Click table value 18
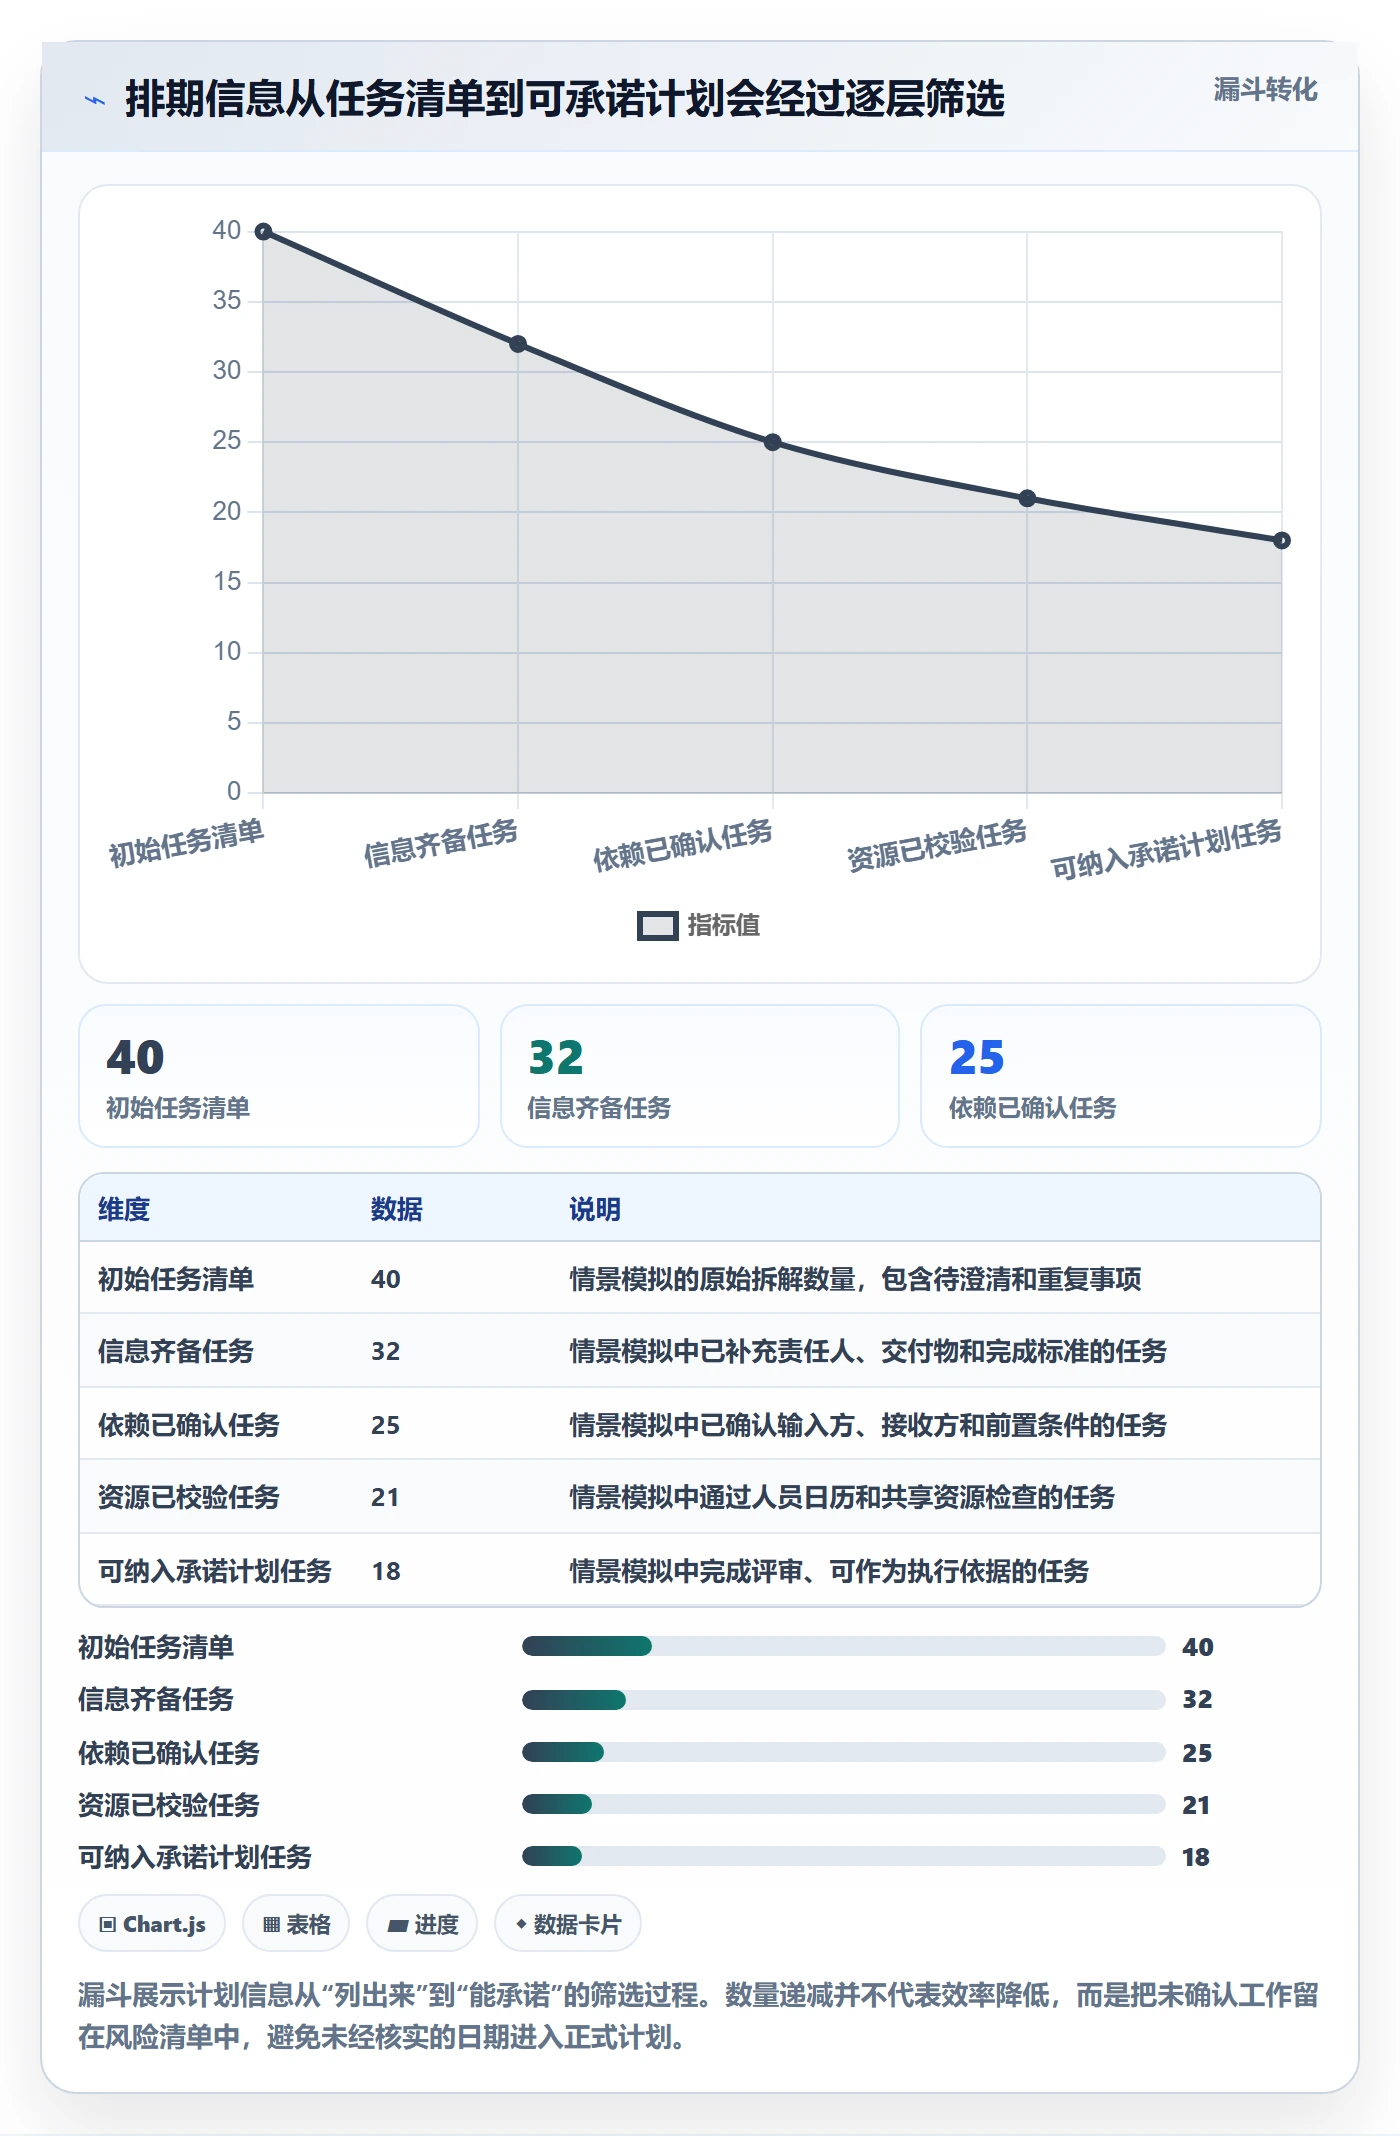This screenshot has width=1400, height=2136. pyautogui.click(x=386, y=1571)
